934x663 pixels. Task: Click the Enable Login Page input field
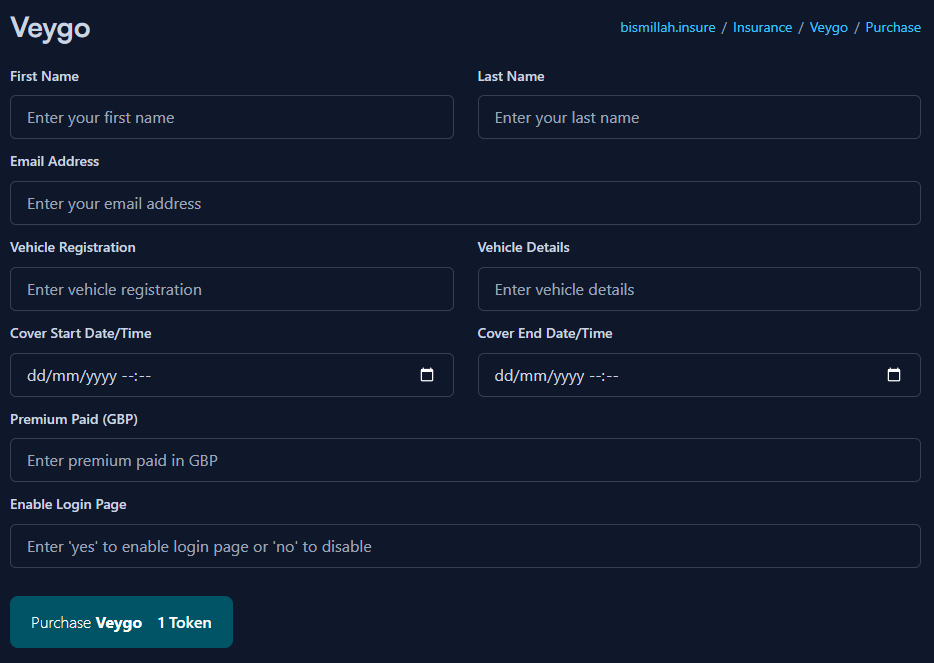click(465, 546)
